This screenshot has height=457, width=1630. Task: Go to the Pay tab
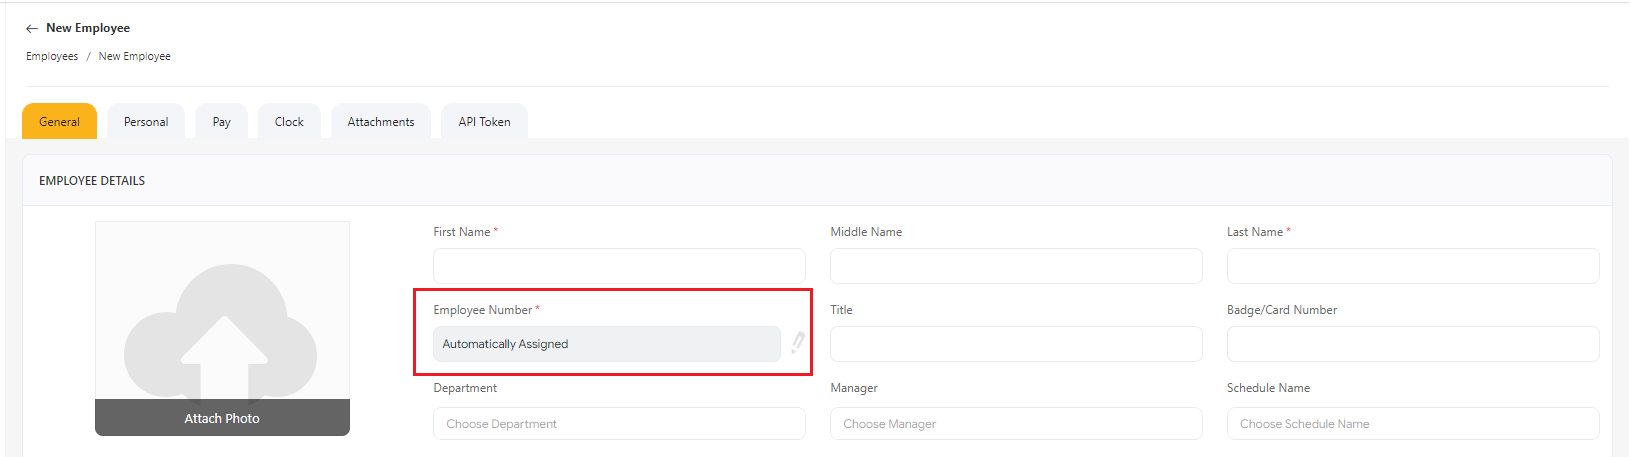click(221, 122)
